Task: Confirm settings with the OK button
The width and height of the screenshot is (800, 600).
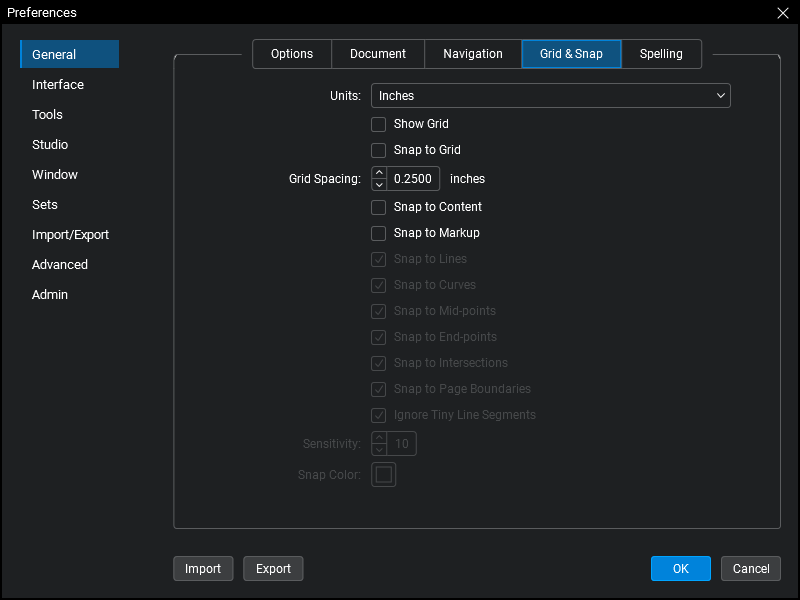Action: click(x=680, y=569)
